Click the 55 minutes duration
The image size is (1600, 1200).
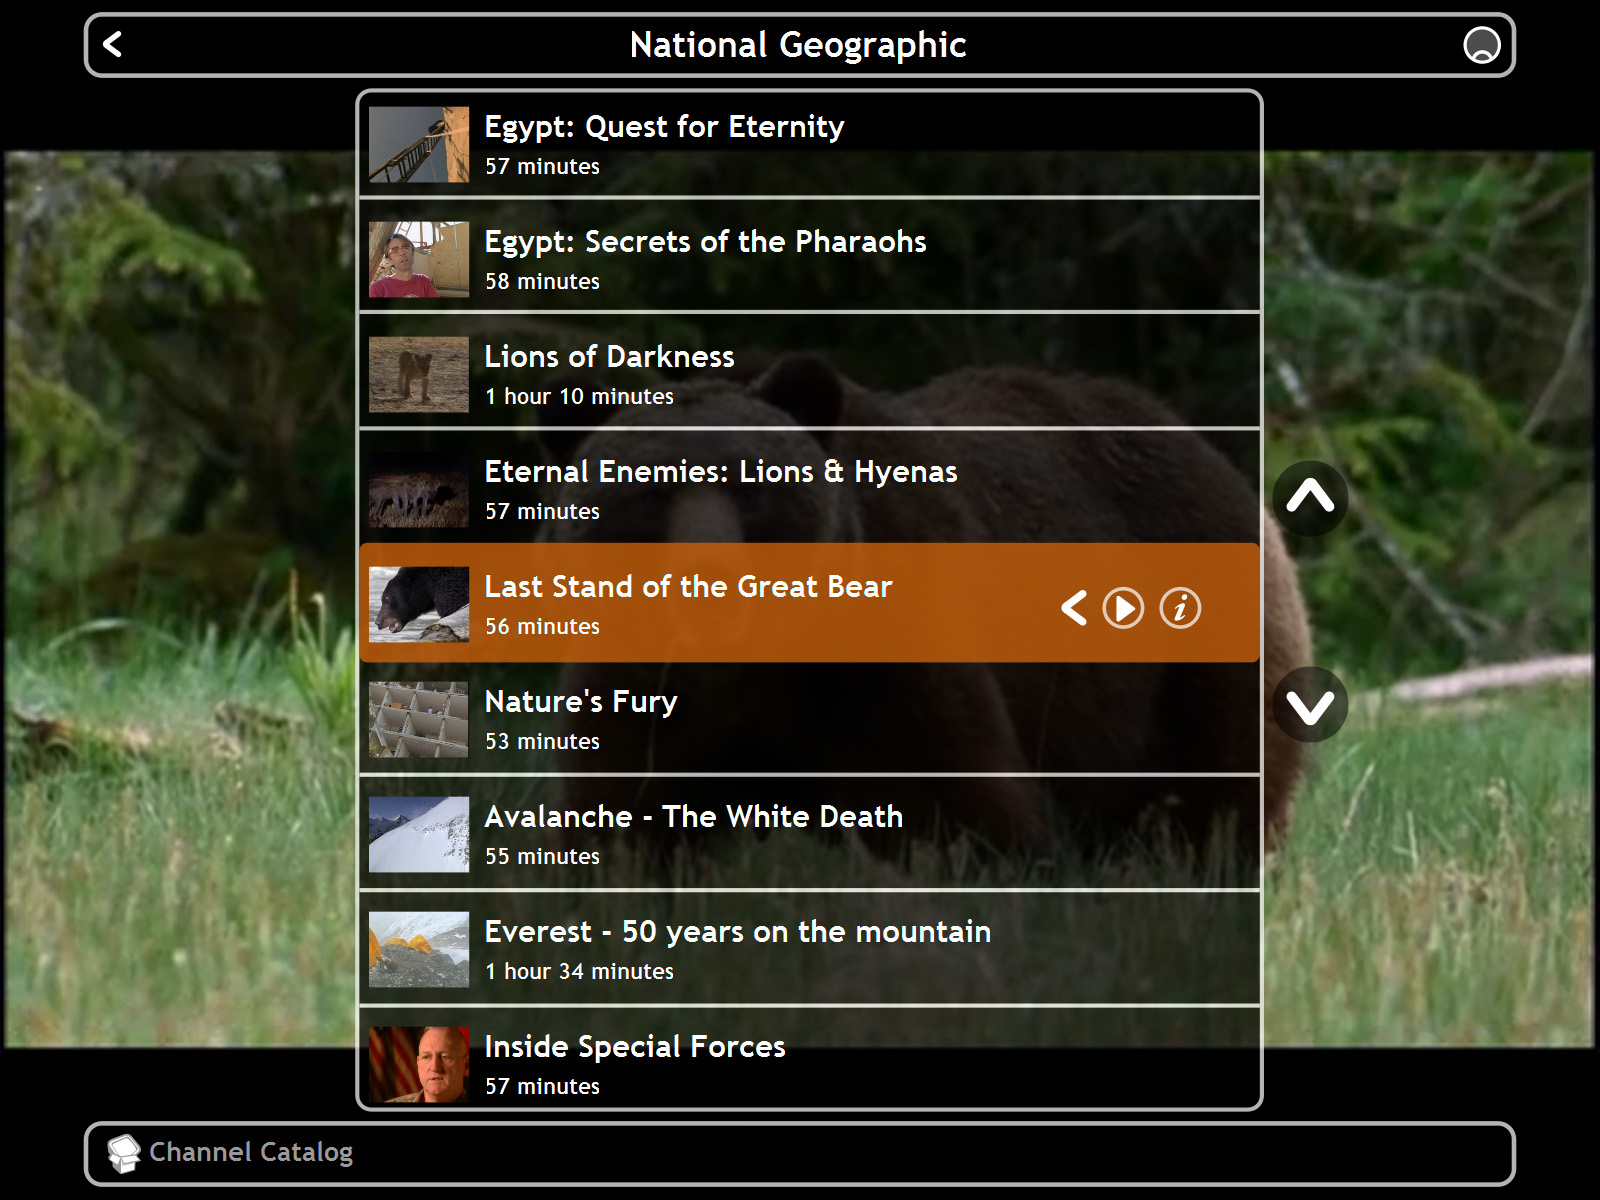coord(542,857)
